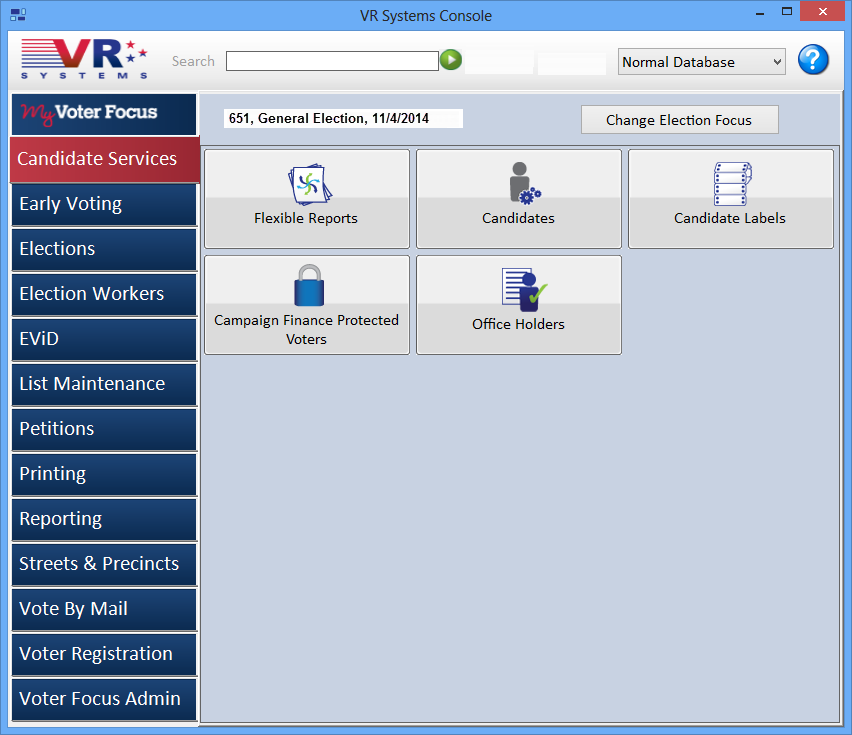Select the My Voter Focus sidebar item
The width and height of the screenshot is (852, 735).
coord(104,114)
